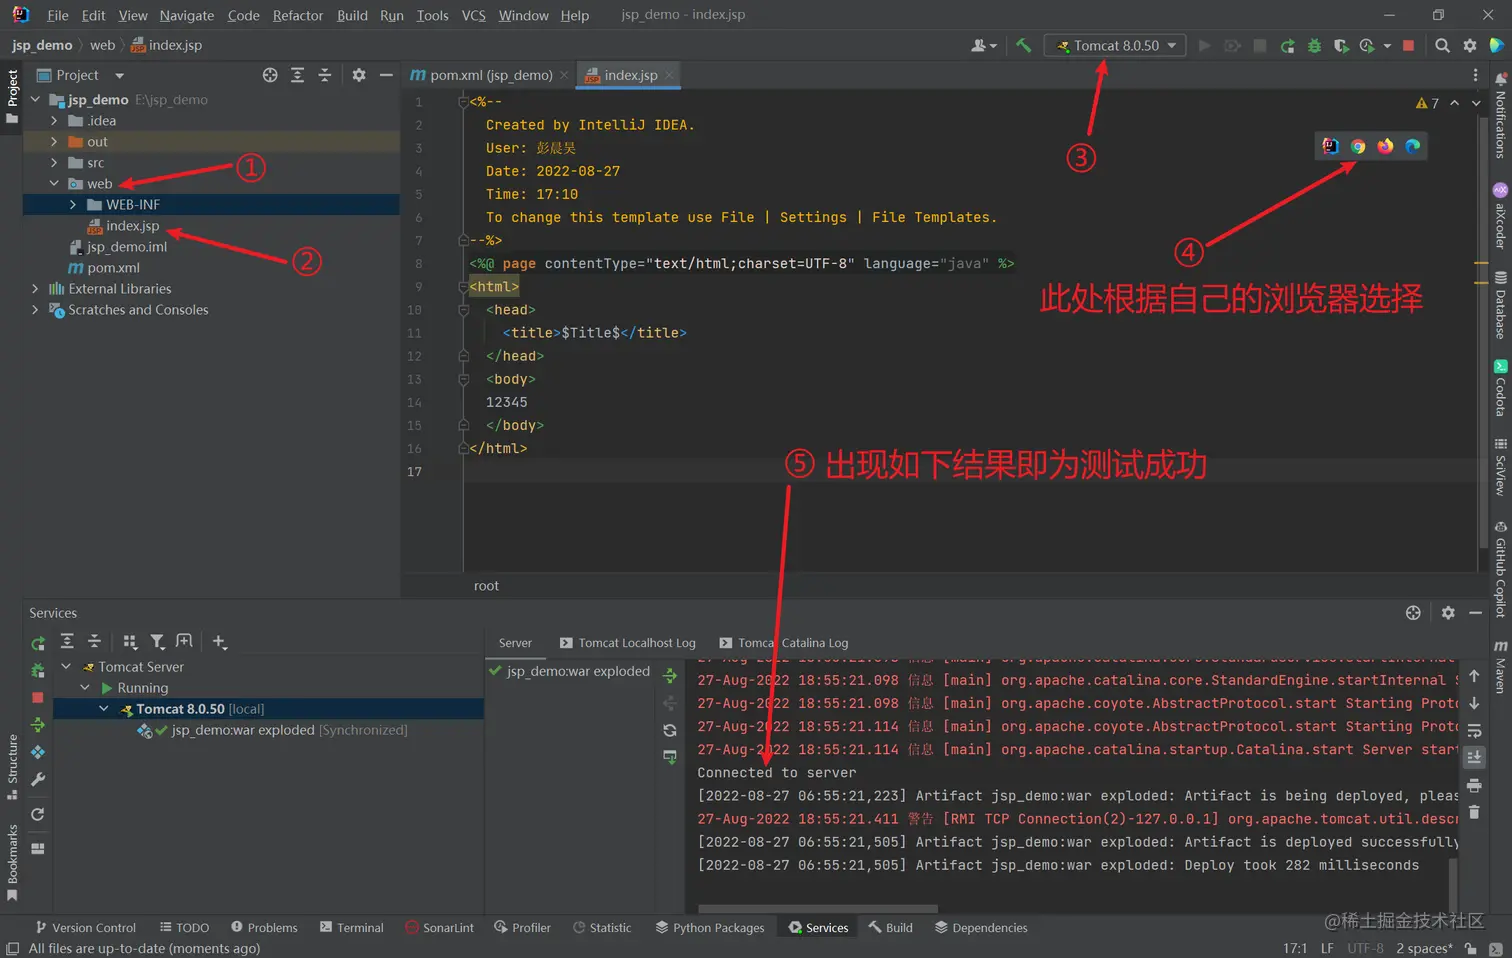Open the Refactor menu
The height and width of the screenshot is (958, 1512).
(x=298, y=15)
